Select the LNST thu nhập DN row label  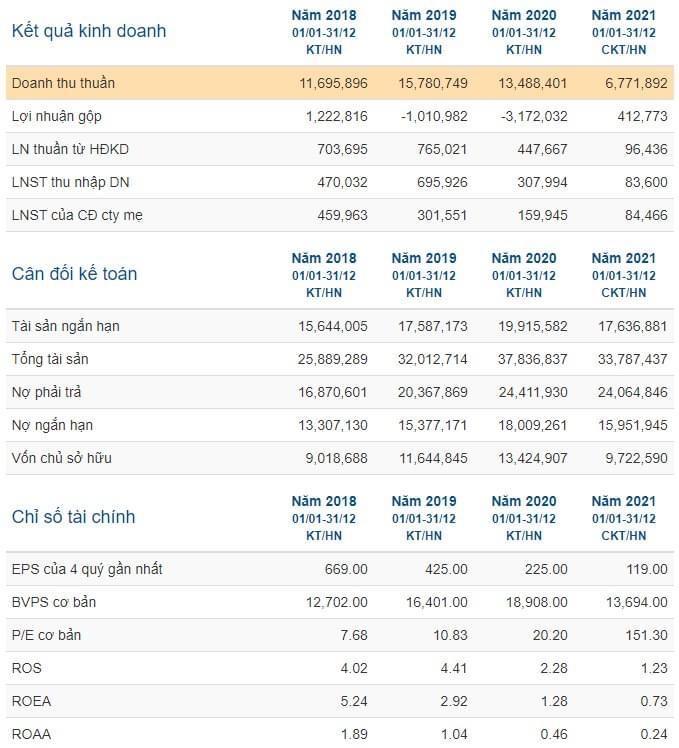pyautogui.click(x=73, y=182)
